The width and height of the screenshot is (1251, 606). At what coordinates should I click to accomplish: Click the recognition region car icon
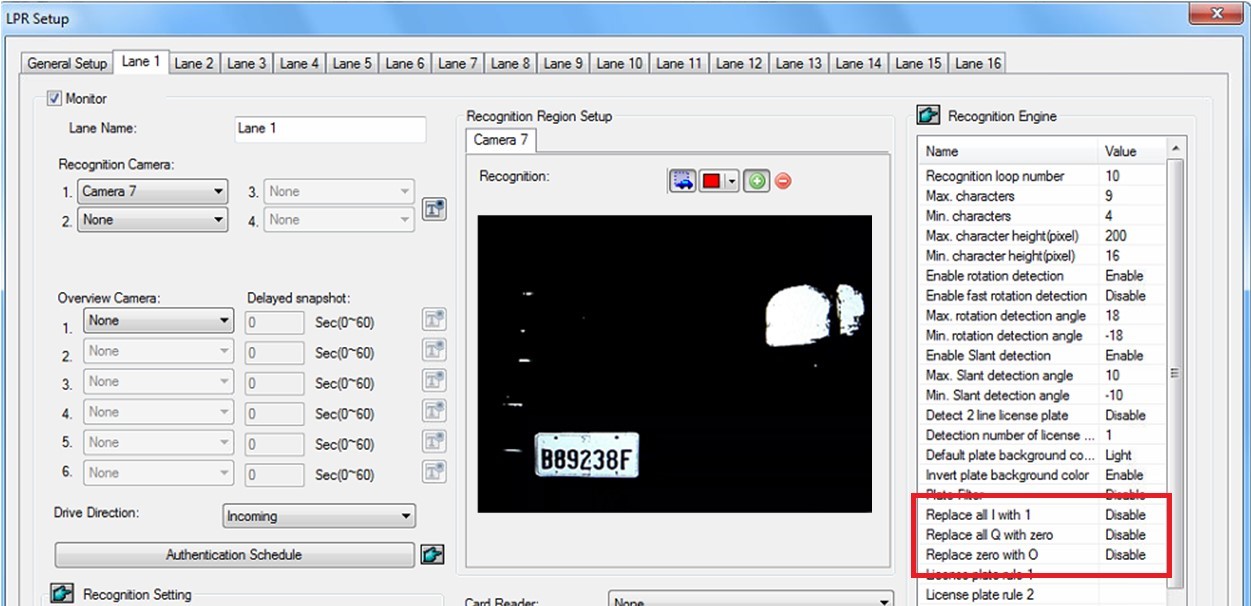click(x=683, y=180)
